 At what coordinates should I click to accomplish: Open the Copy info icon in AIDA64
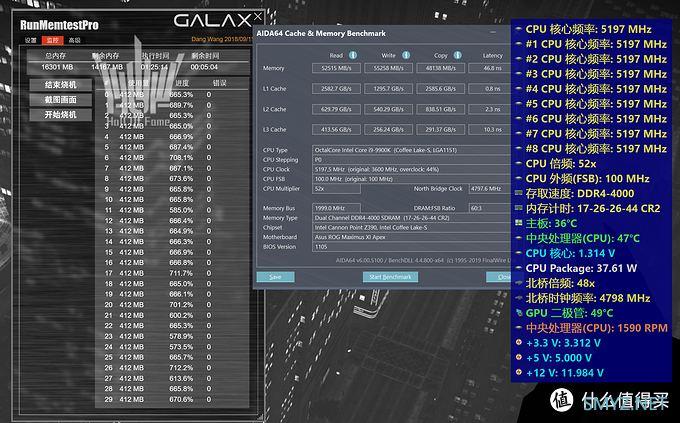[x=458, y=55]
